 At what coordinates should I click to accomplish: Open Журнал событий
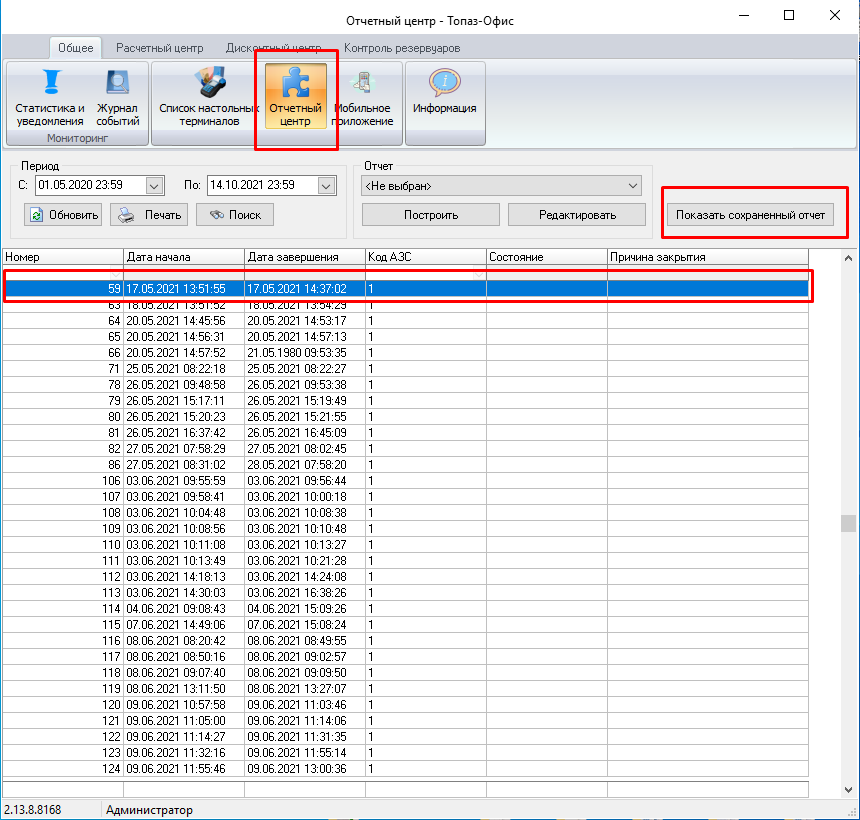pos(117,97)
